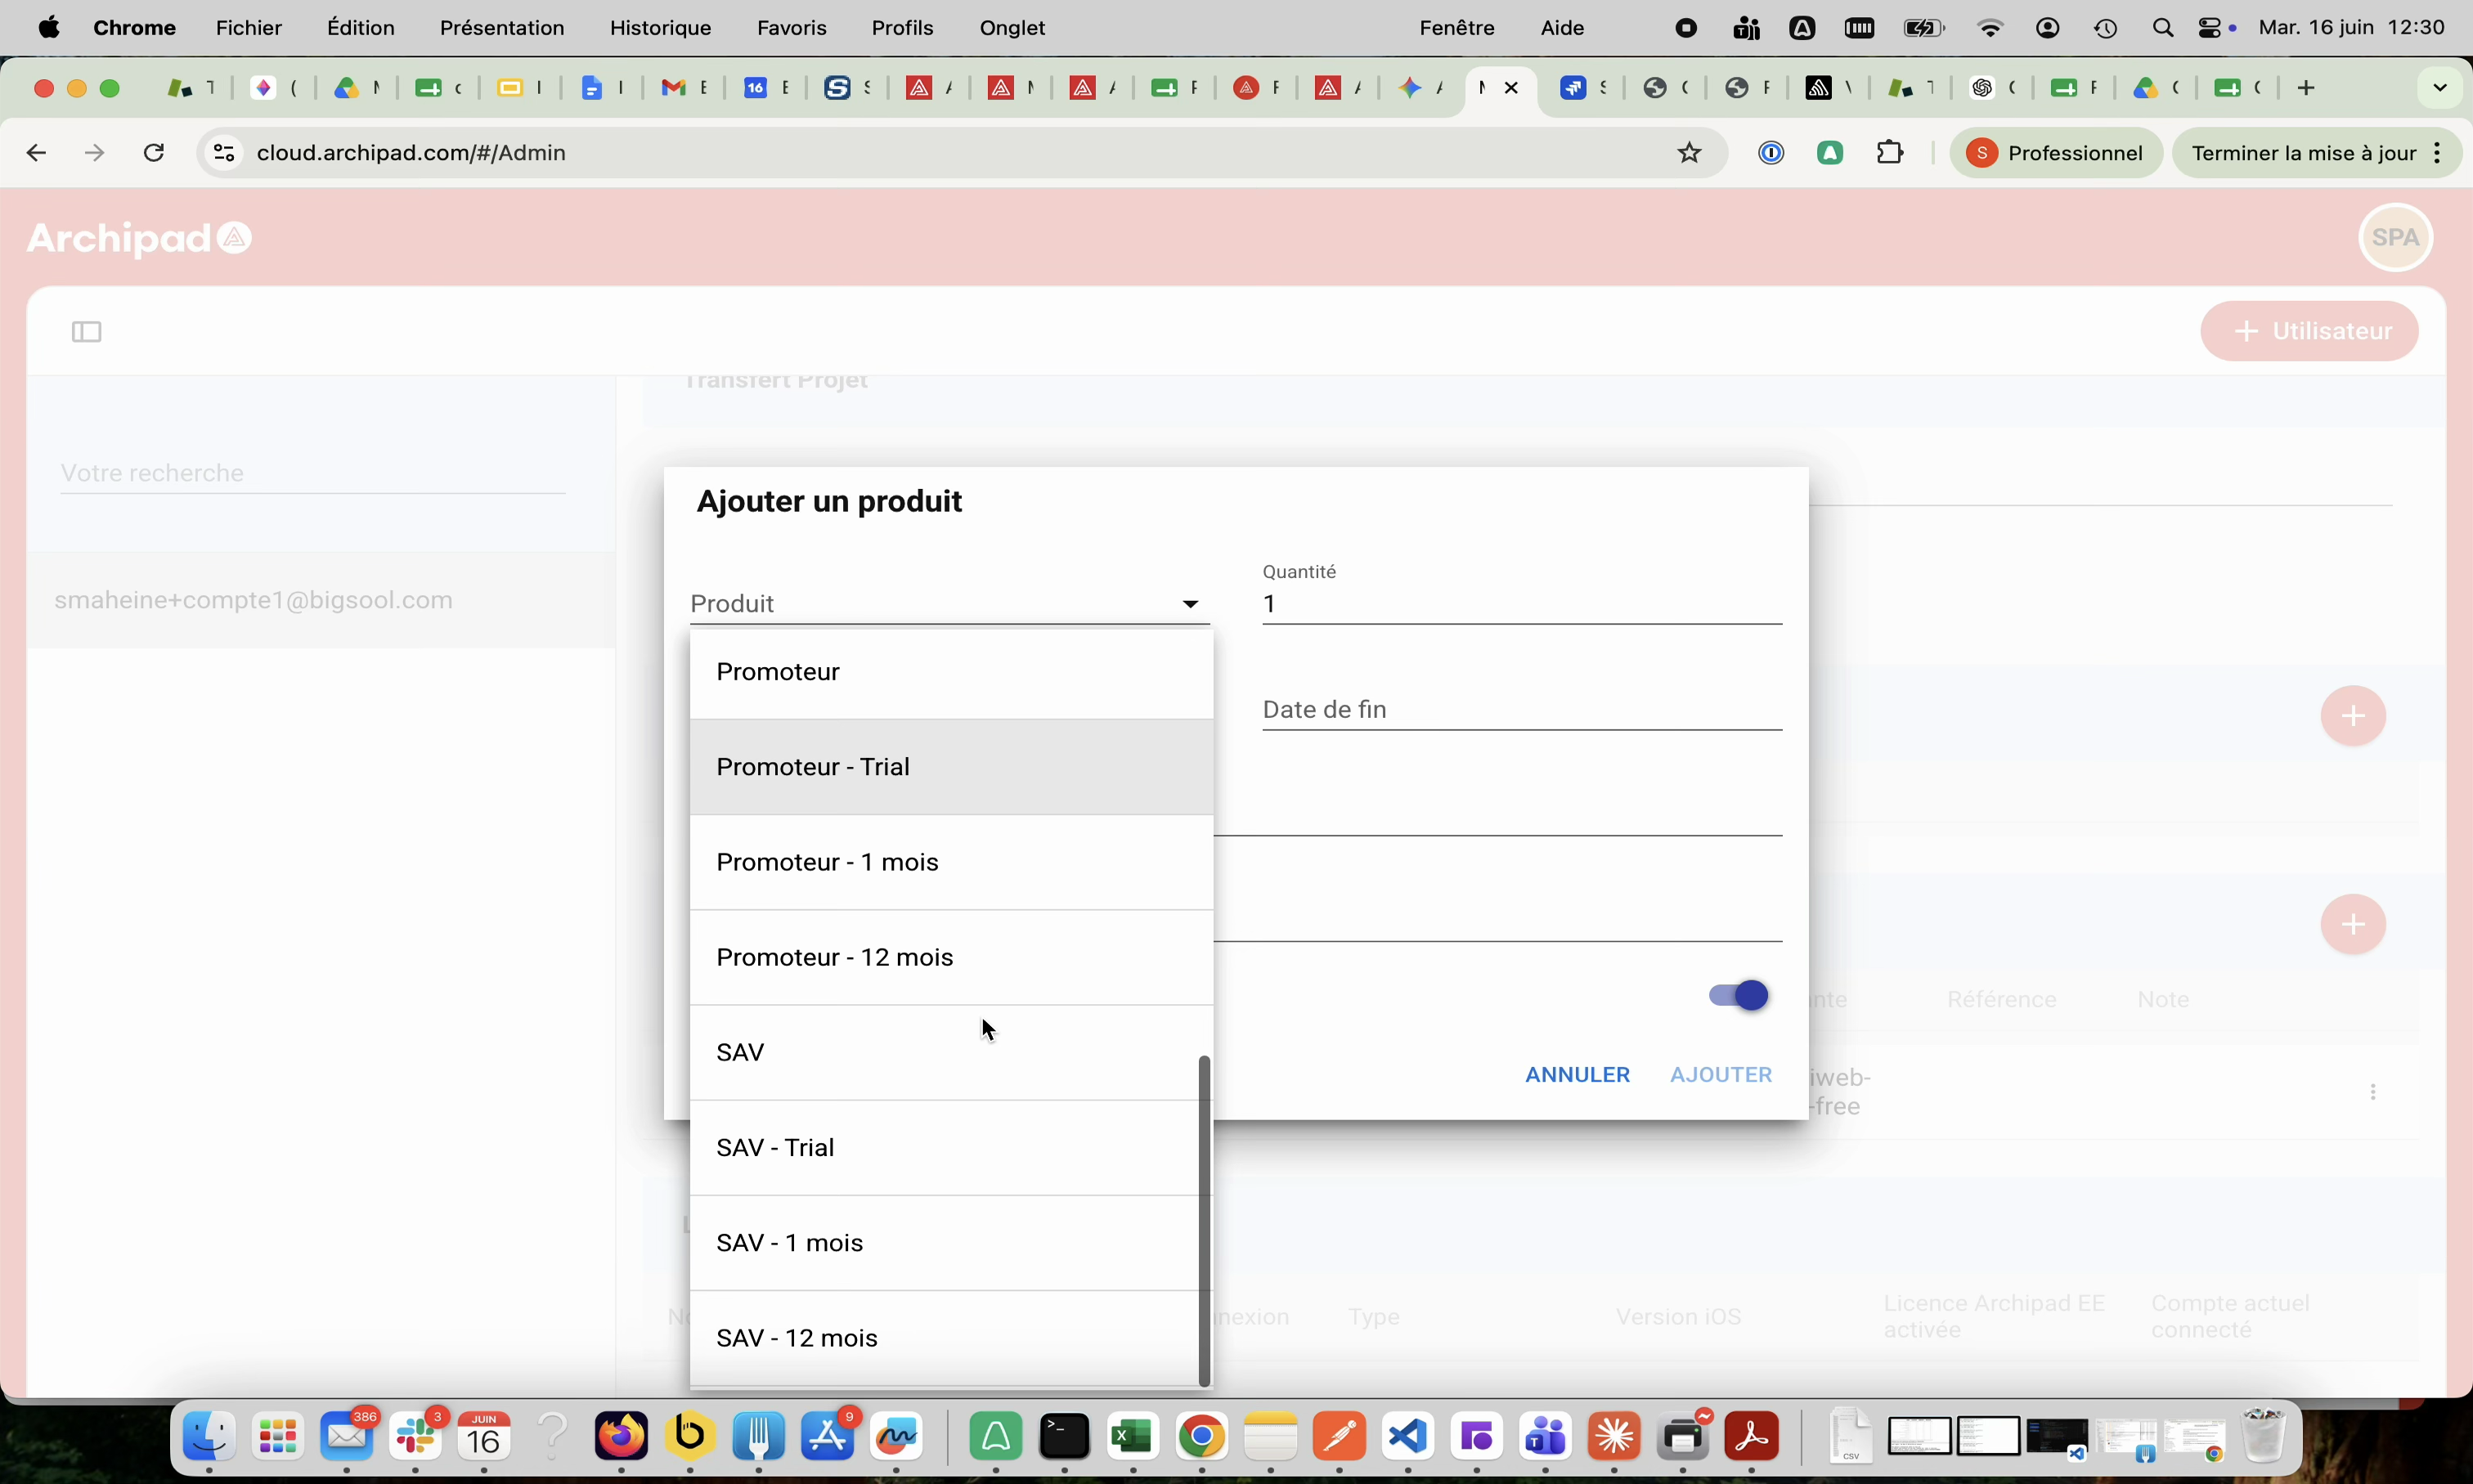
Task: Select Promoteur - Trial option
Action: [x=951, y=767]
